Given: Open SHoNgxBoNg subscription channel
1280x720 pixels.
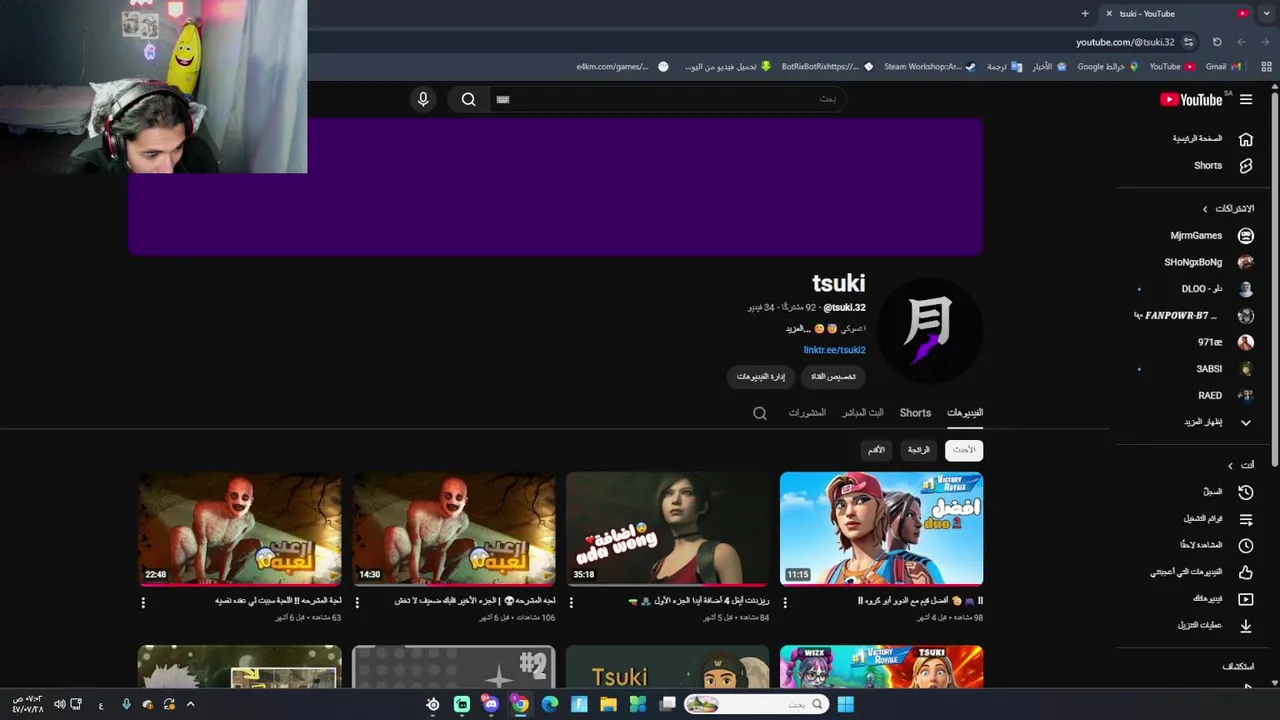Looking at the screenshot, I should click(x=1209, y=262).
